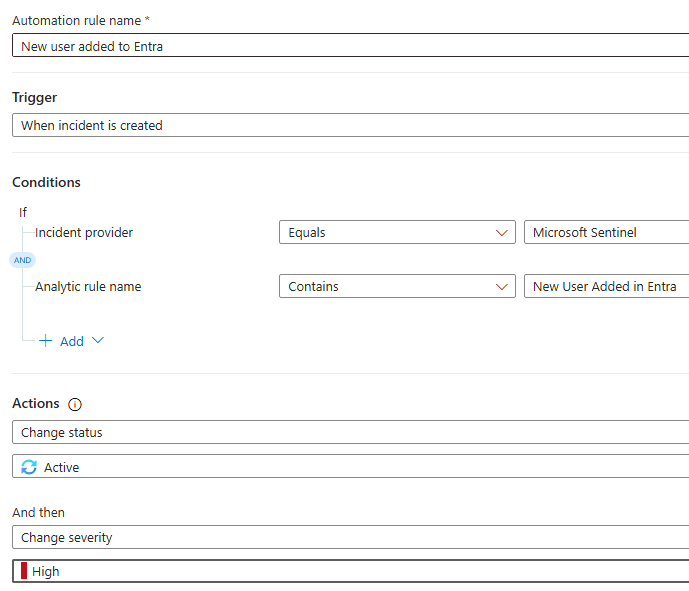Open the Equals operator dropdown
The width and height of the screenshot is (689, 591).
pos(397,232)
